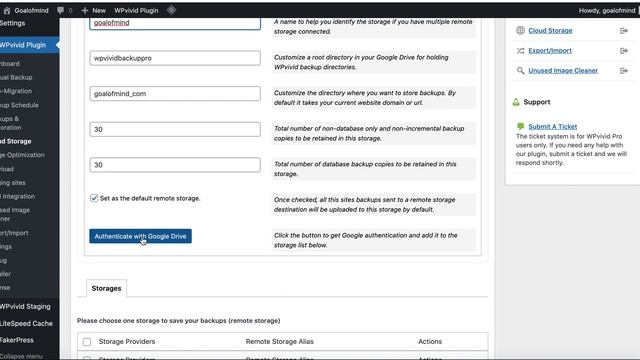Click the diamond icon in admin bar

[171, 10]
